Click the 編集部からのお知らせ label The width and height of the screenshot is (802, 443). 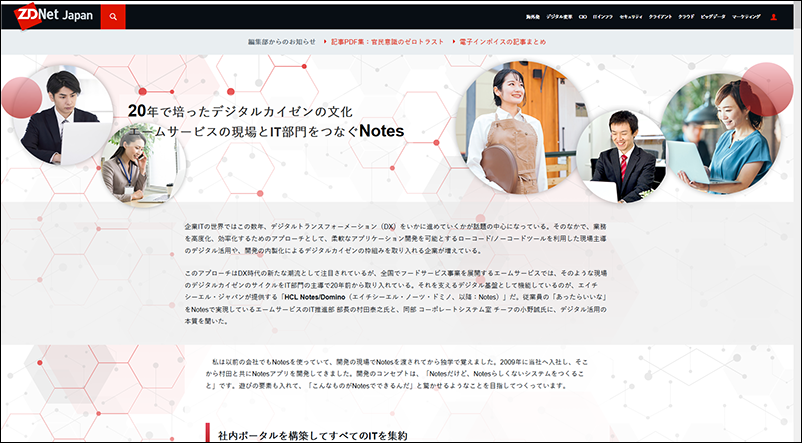point(282,42)
